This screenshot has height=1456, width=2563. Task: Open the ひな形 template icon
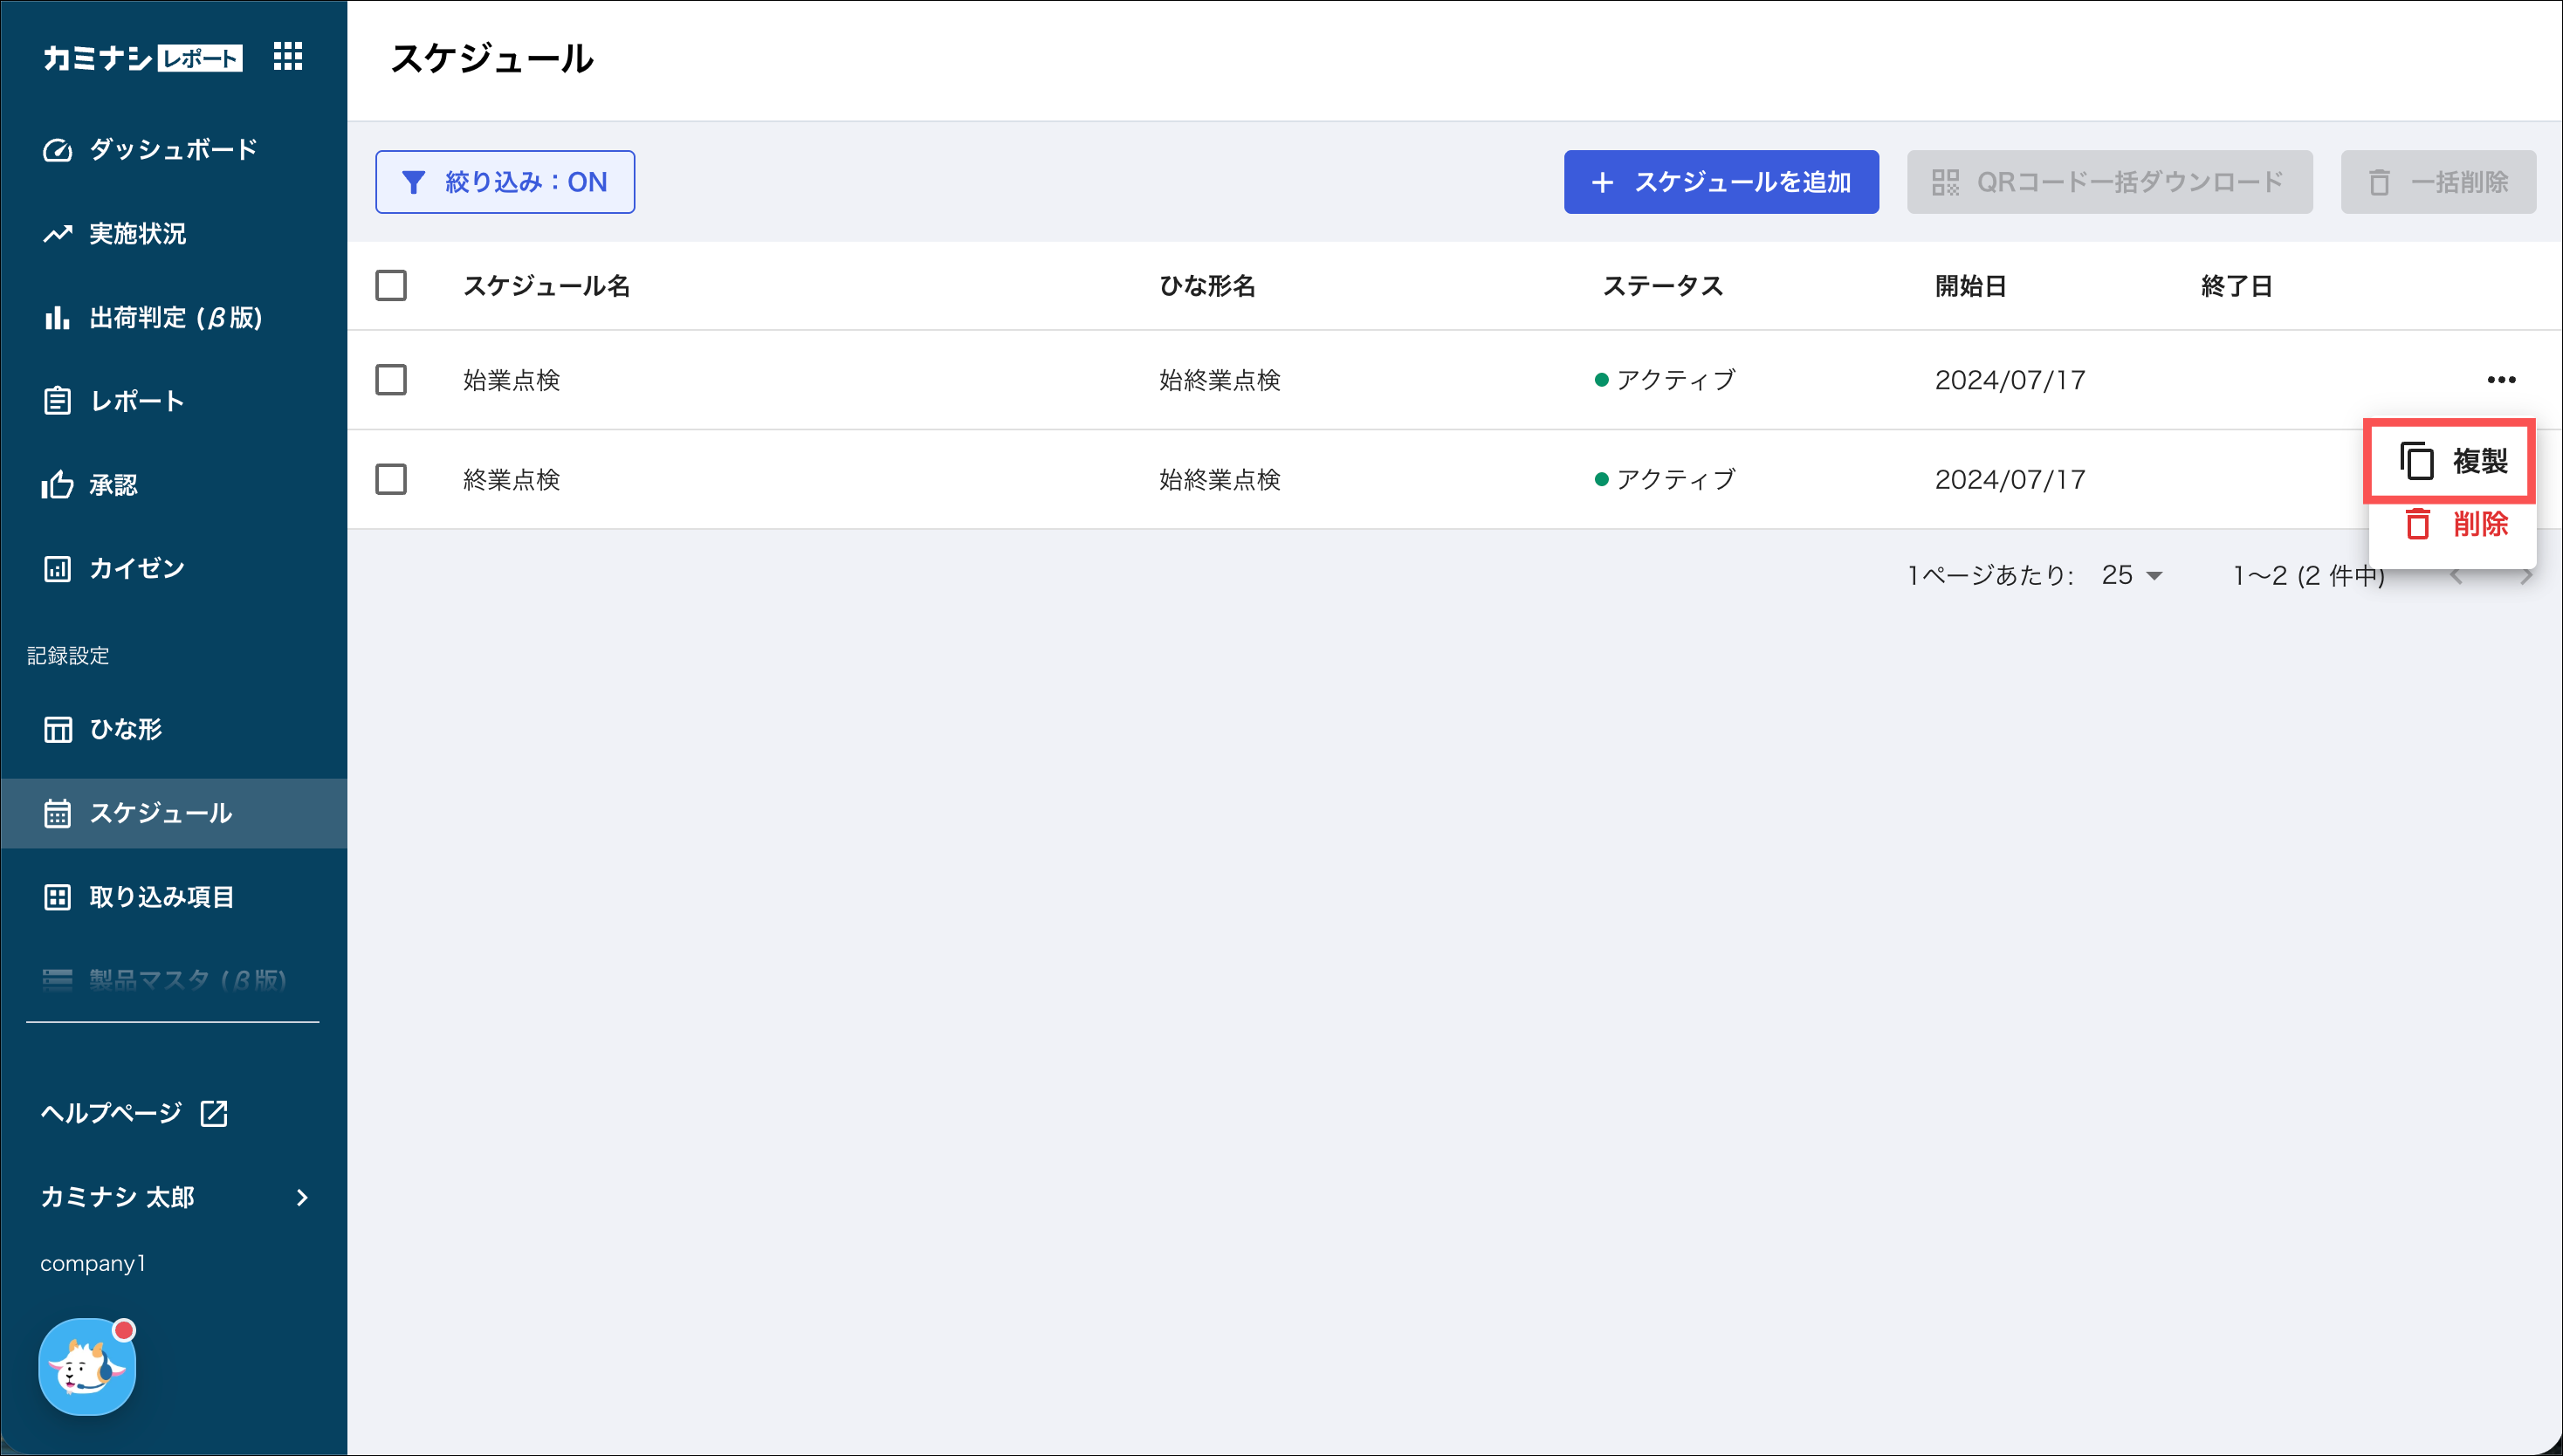click(57, 729)
